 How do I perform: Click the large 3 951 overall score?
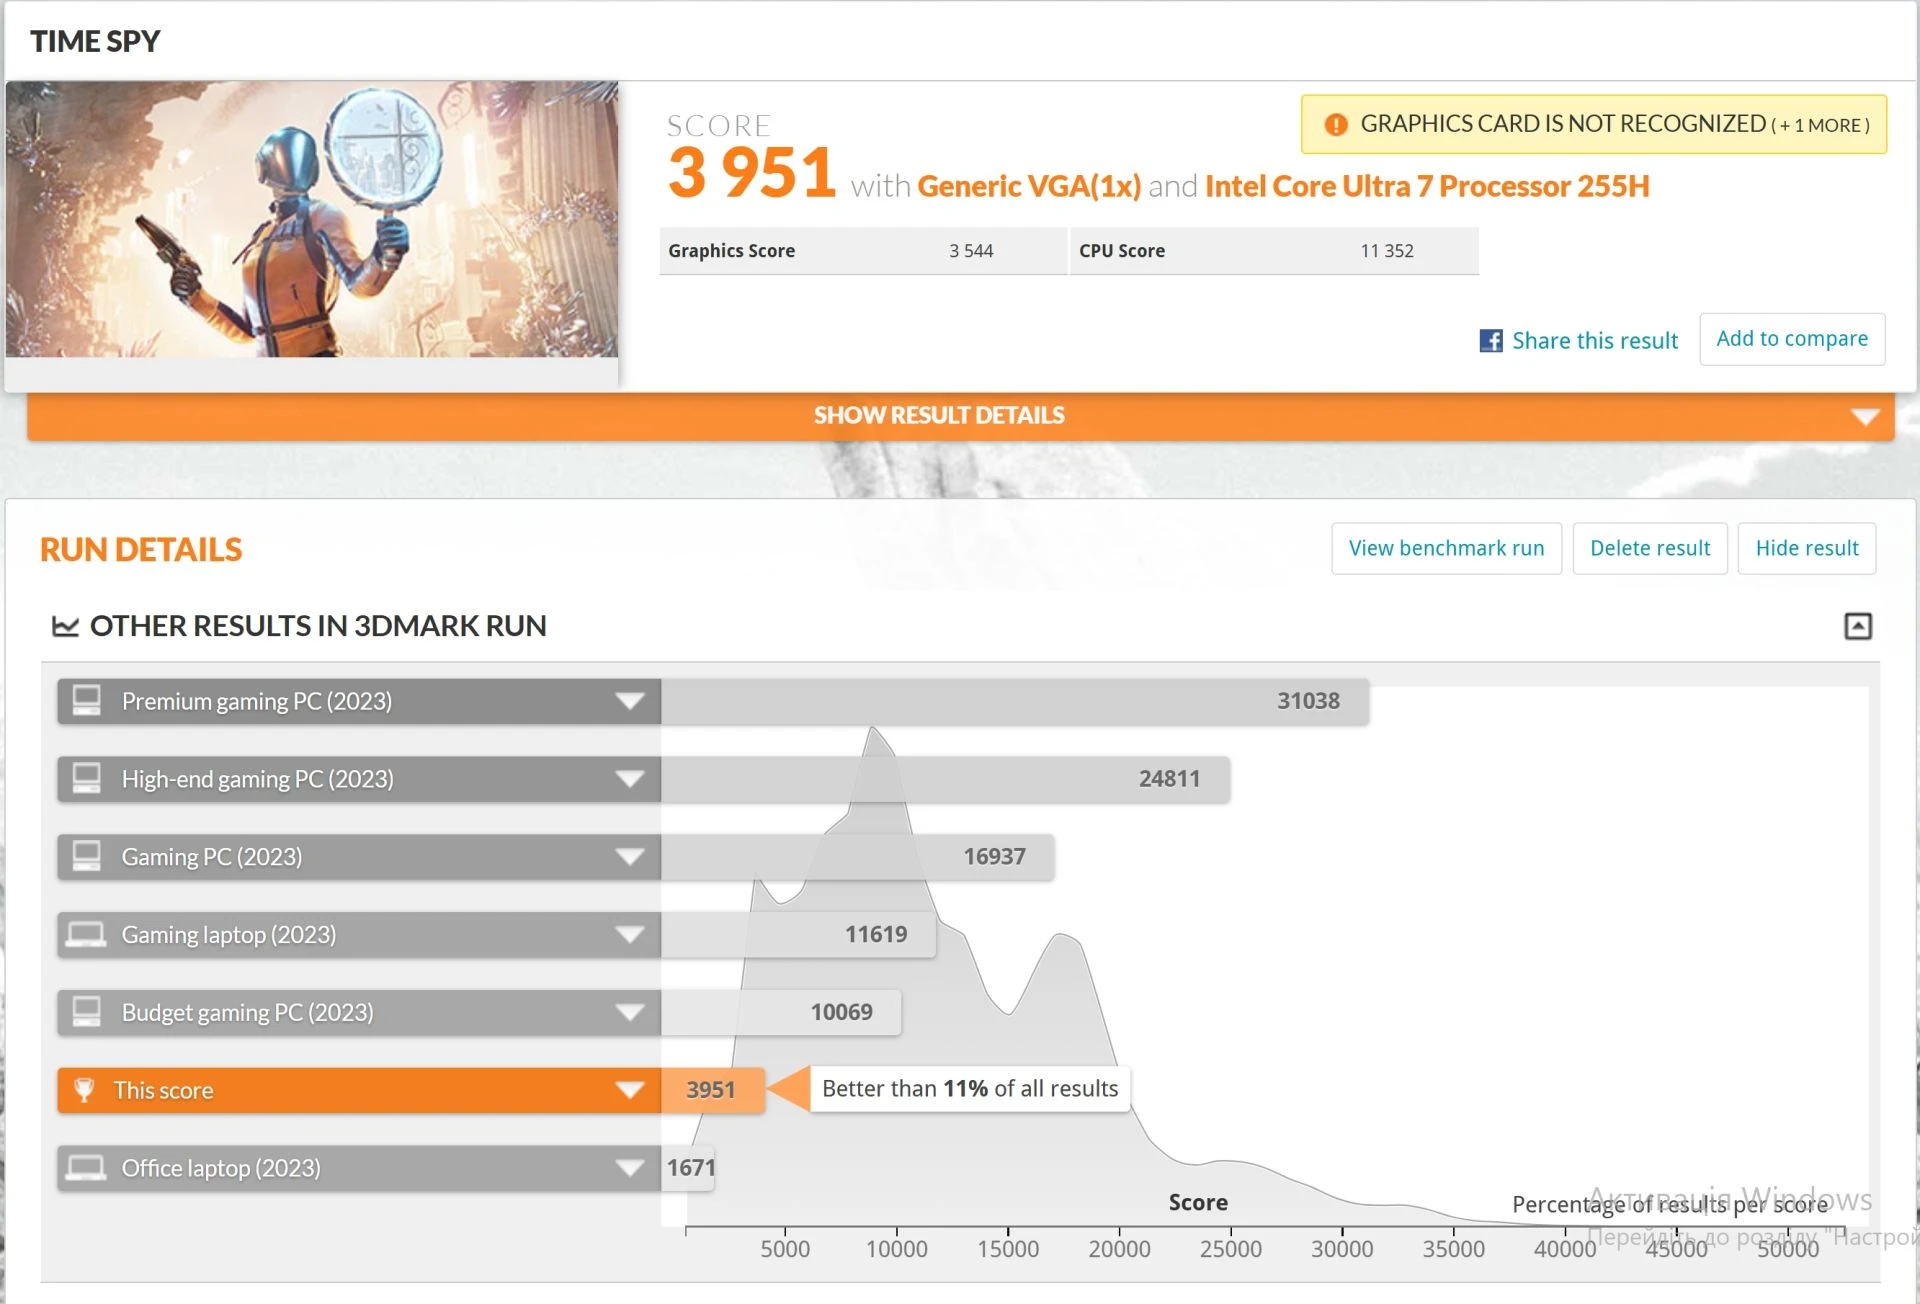coord(752,173)
